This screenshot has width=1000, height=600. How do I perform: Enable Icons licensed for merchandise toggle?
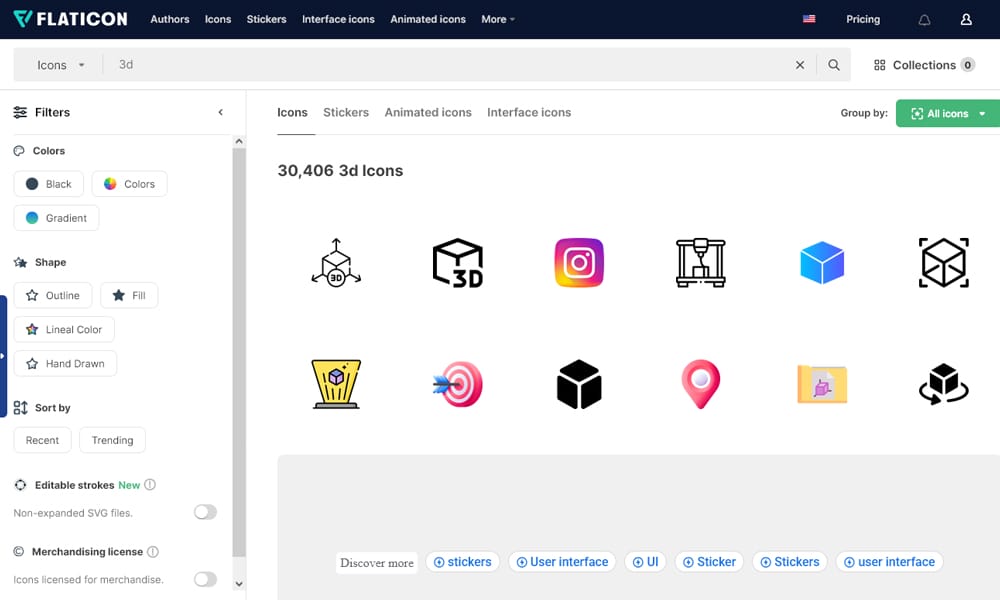205,580
